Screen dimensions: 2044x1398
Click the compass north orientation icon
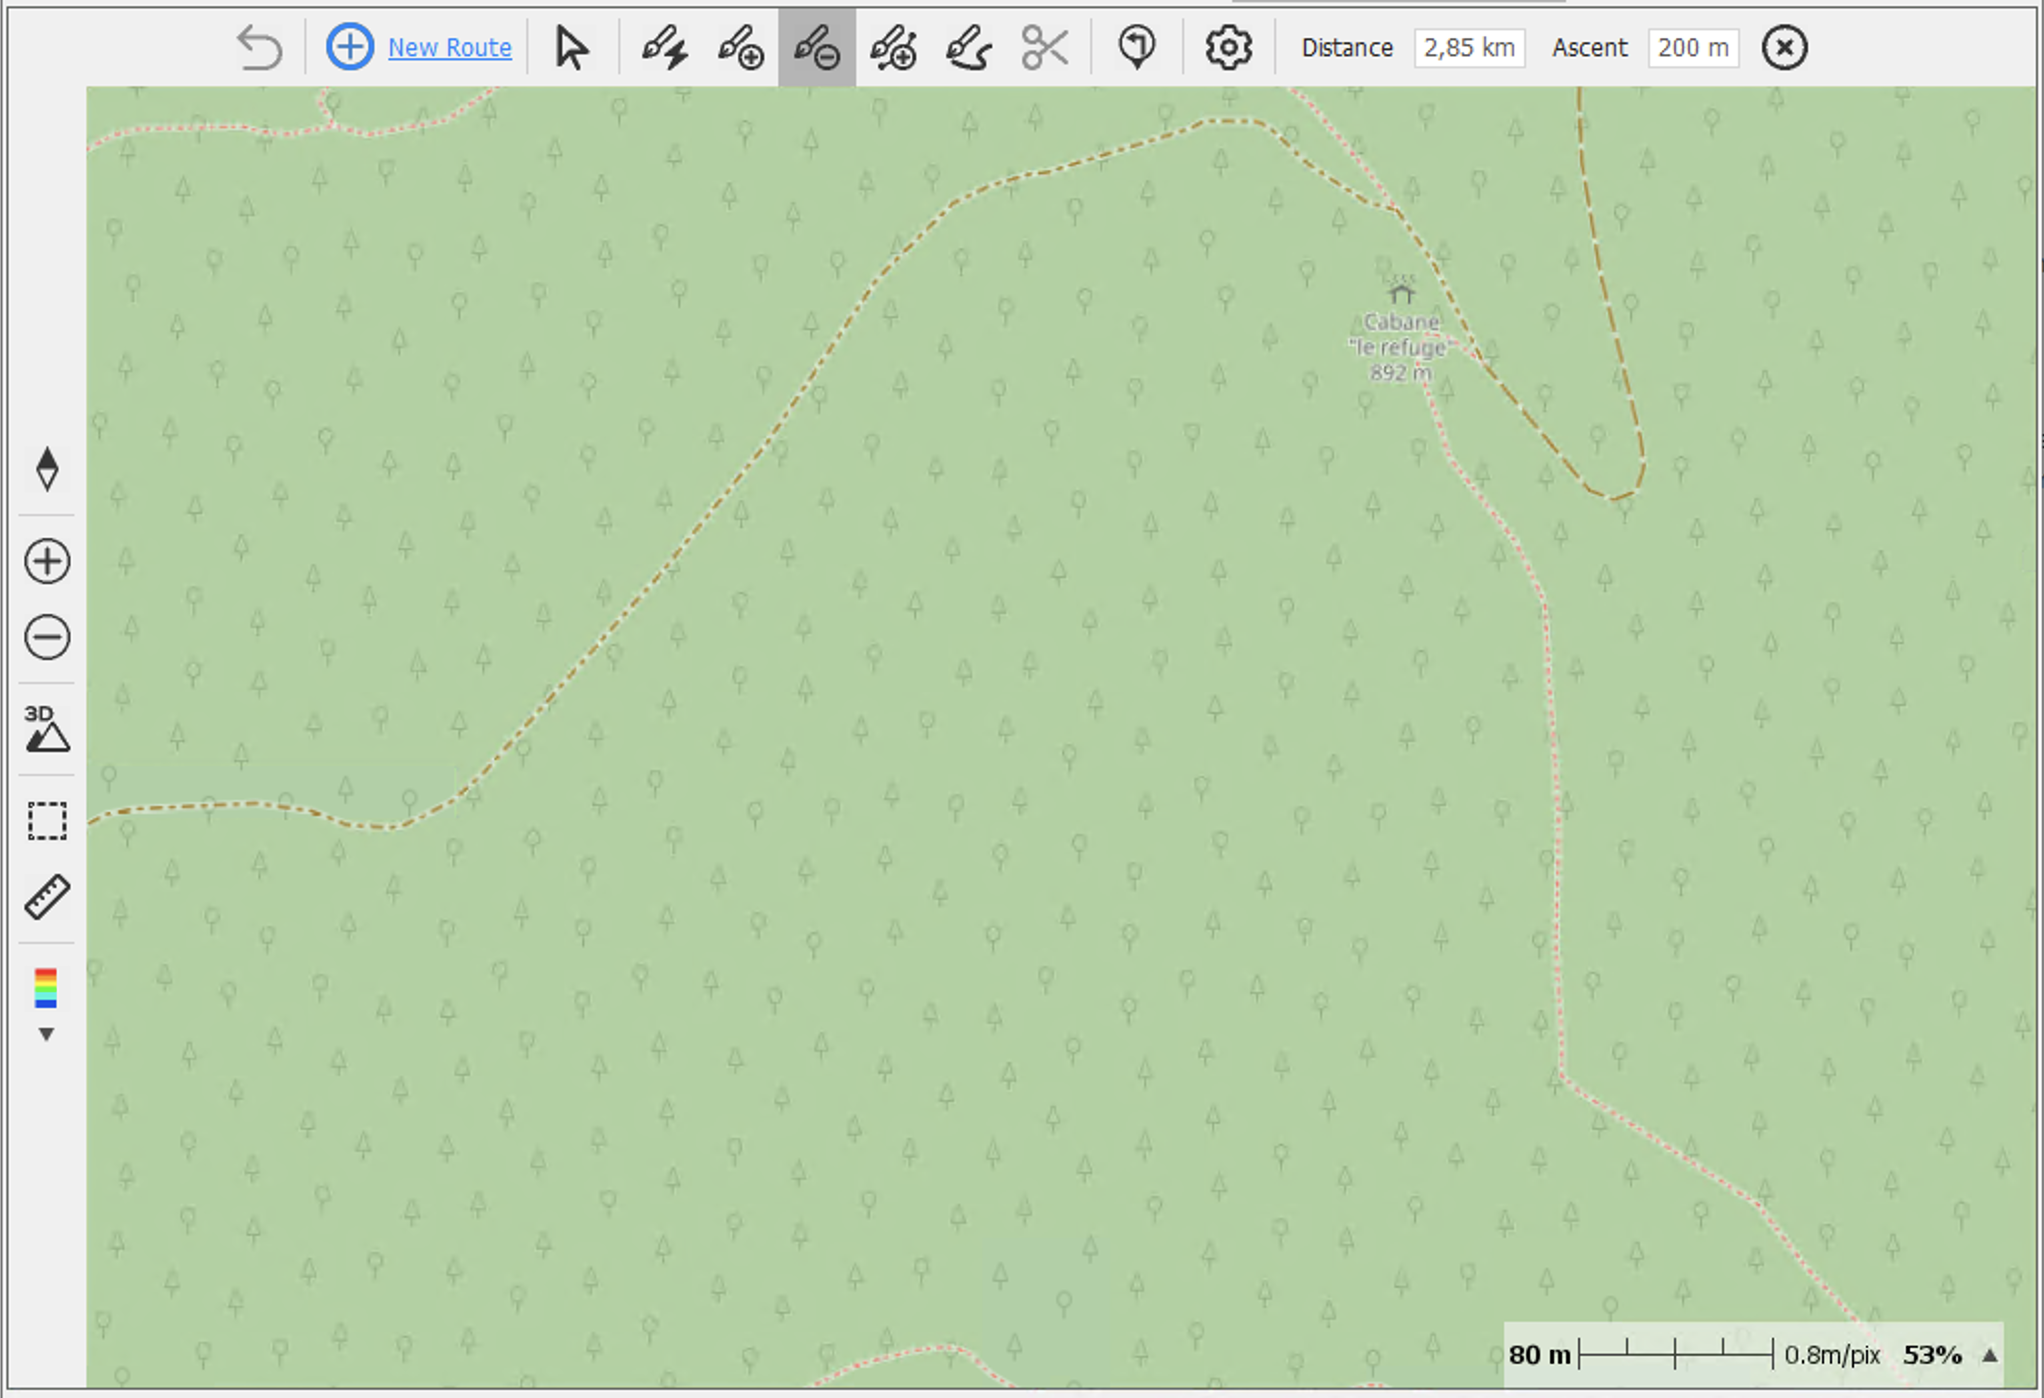47,468
